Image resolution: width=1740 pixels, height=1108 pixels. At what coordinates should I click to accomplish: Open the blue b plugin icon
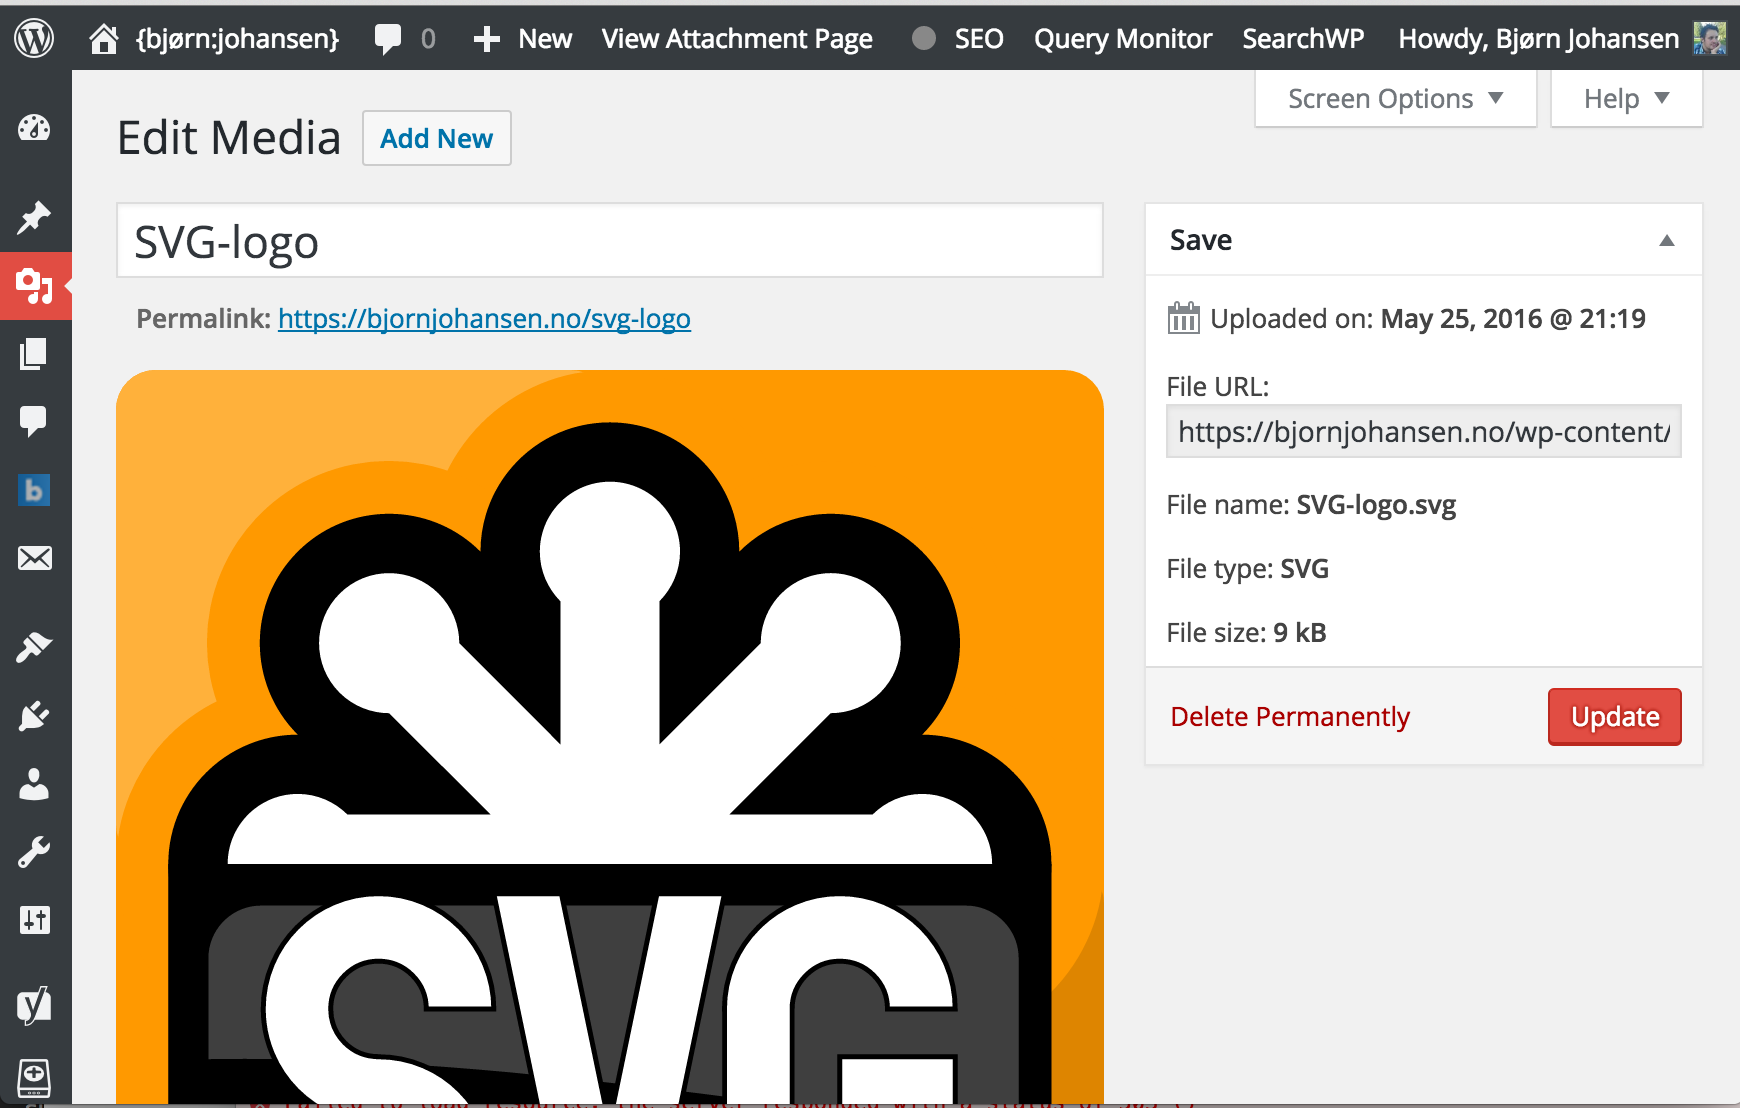[34, 490]
